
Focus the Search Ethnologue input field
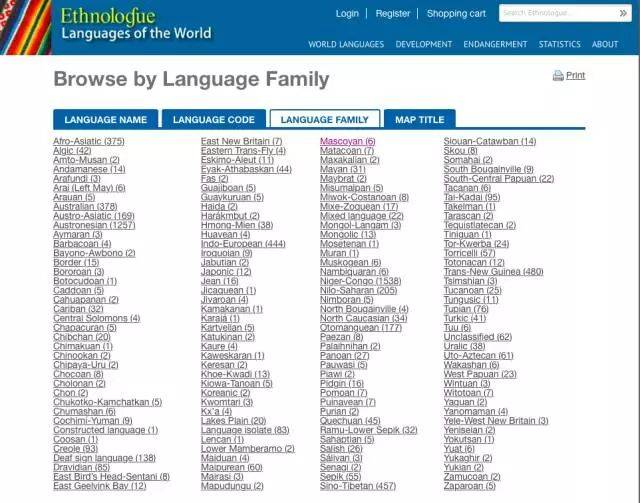[558, 13]
